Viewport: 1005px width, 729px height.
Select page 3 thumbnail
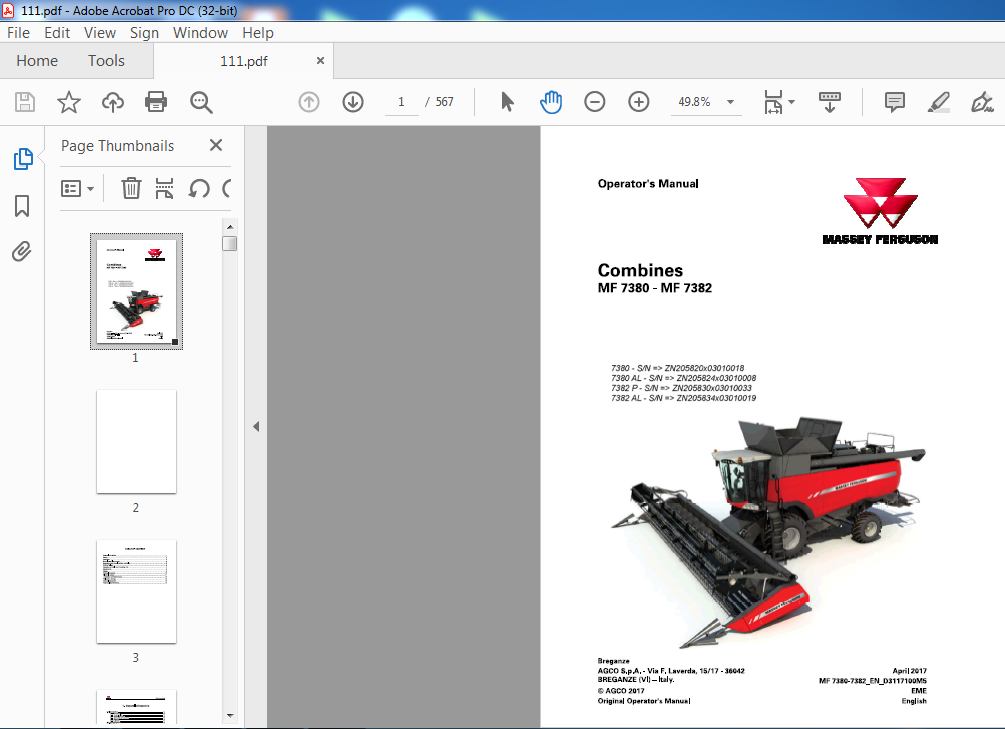pos(137,592)
